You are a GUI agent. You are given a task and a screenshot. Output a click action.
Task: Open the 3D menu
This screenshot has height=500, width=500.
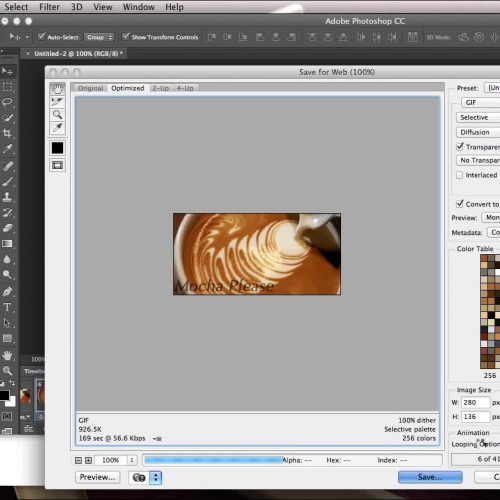click(x=77, y=7)
